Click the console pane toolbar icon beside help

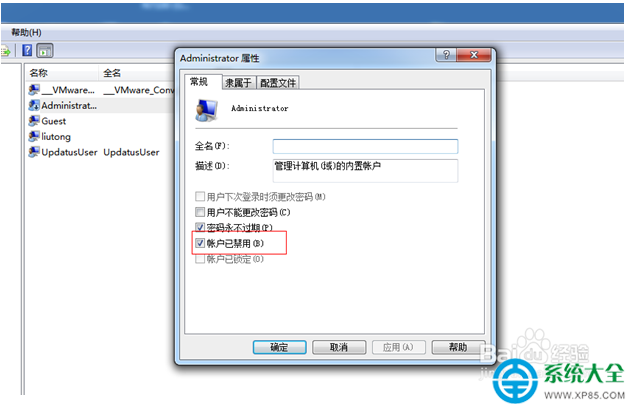[45, 51]
